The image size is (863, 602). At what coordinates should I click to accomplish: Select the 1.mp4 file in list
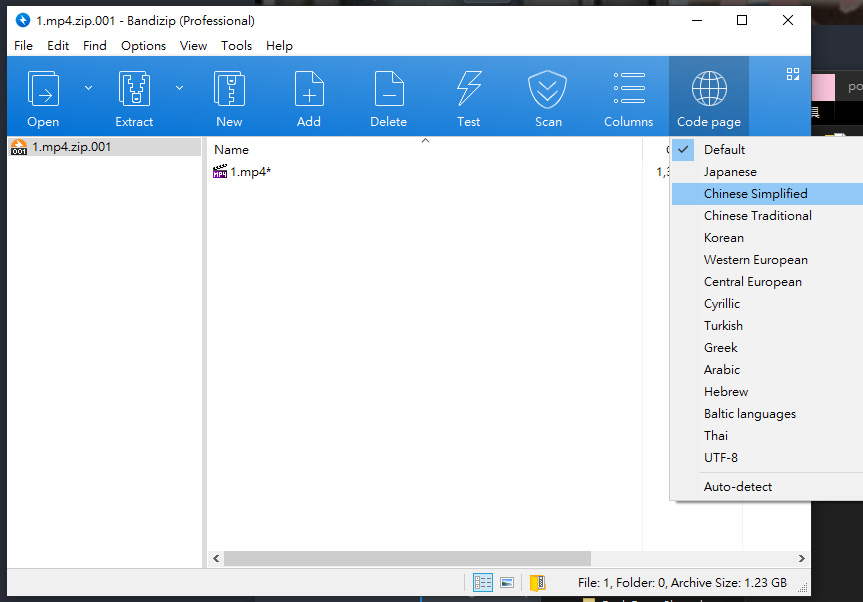pos(250,172)
